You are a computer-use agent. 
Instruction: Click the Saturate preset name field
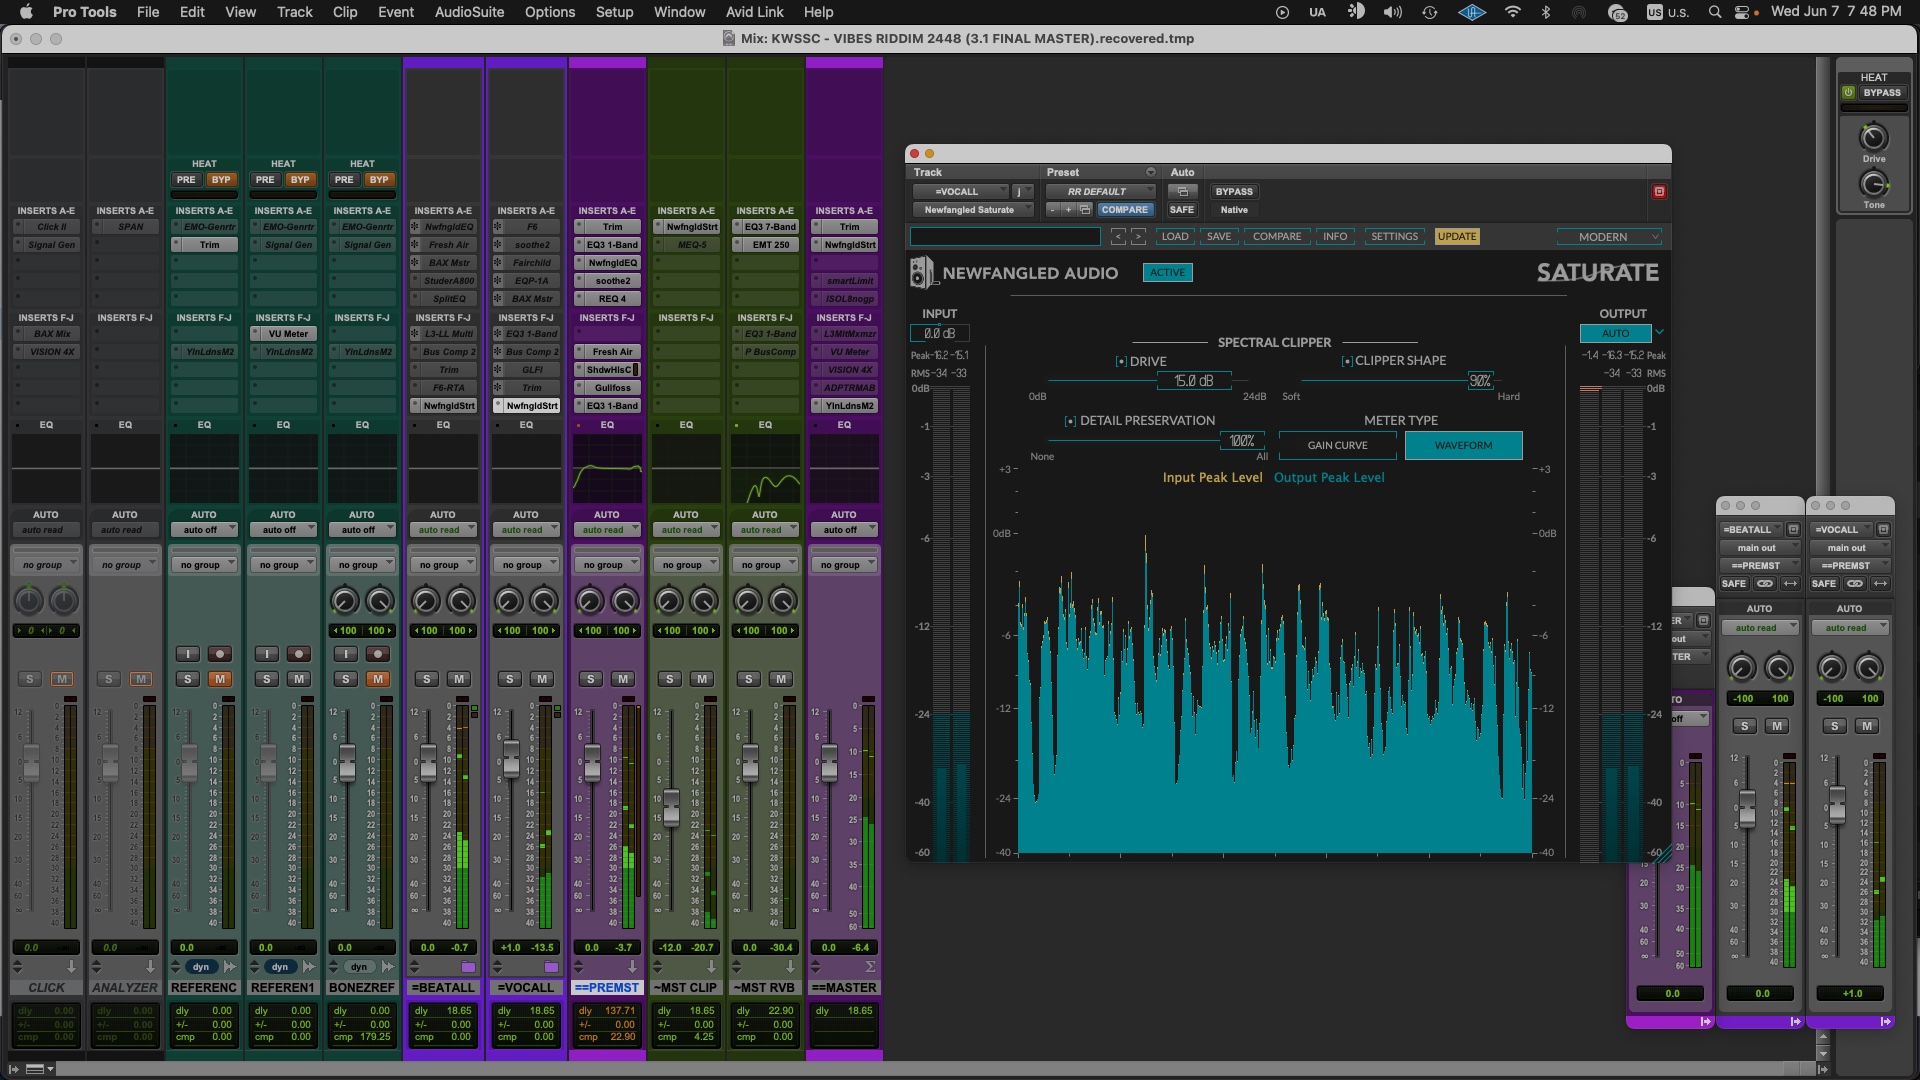(x=1005, y=237)
